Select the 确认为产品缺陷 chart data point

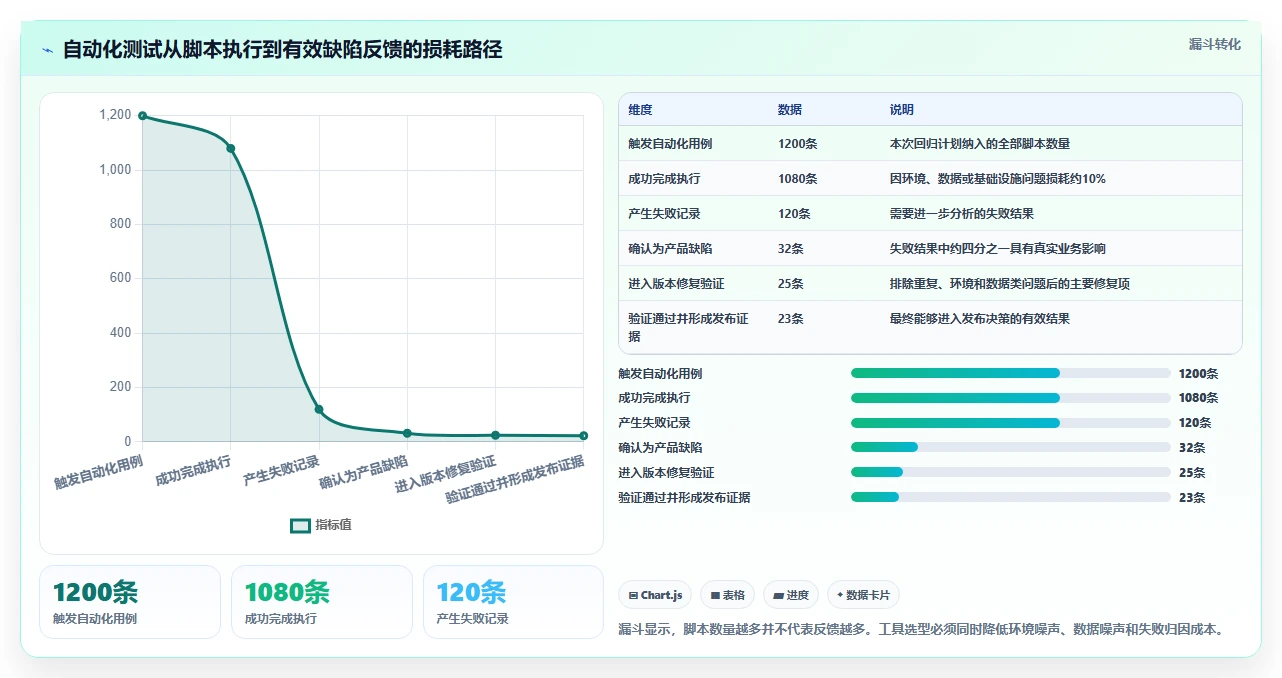pos(407,433)
